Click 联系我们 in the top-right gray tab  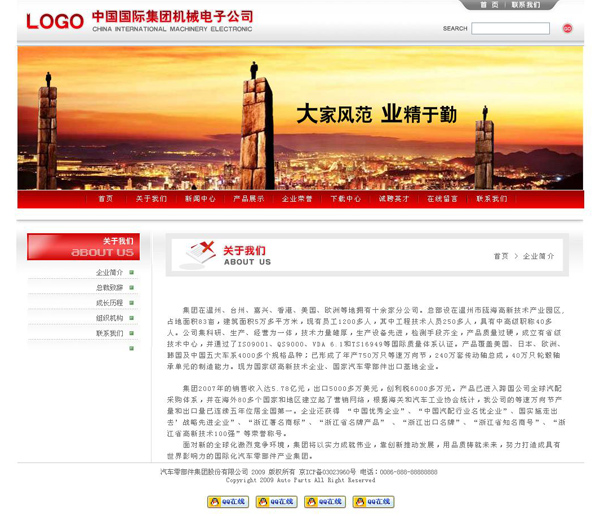pos(526,5)
